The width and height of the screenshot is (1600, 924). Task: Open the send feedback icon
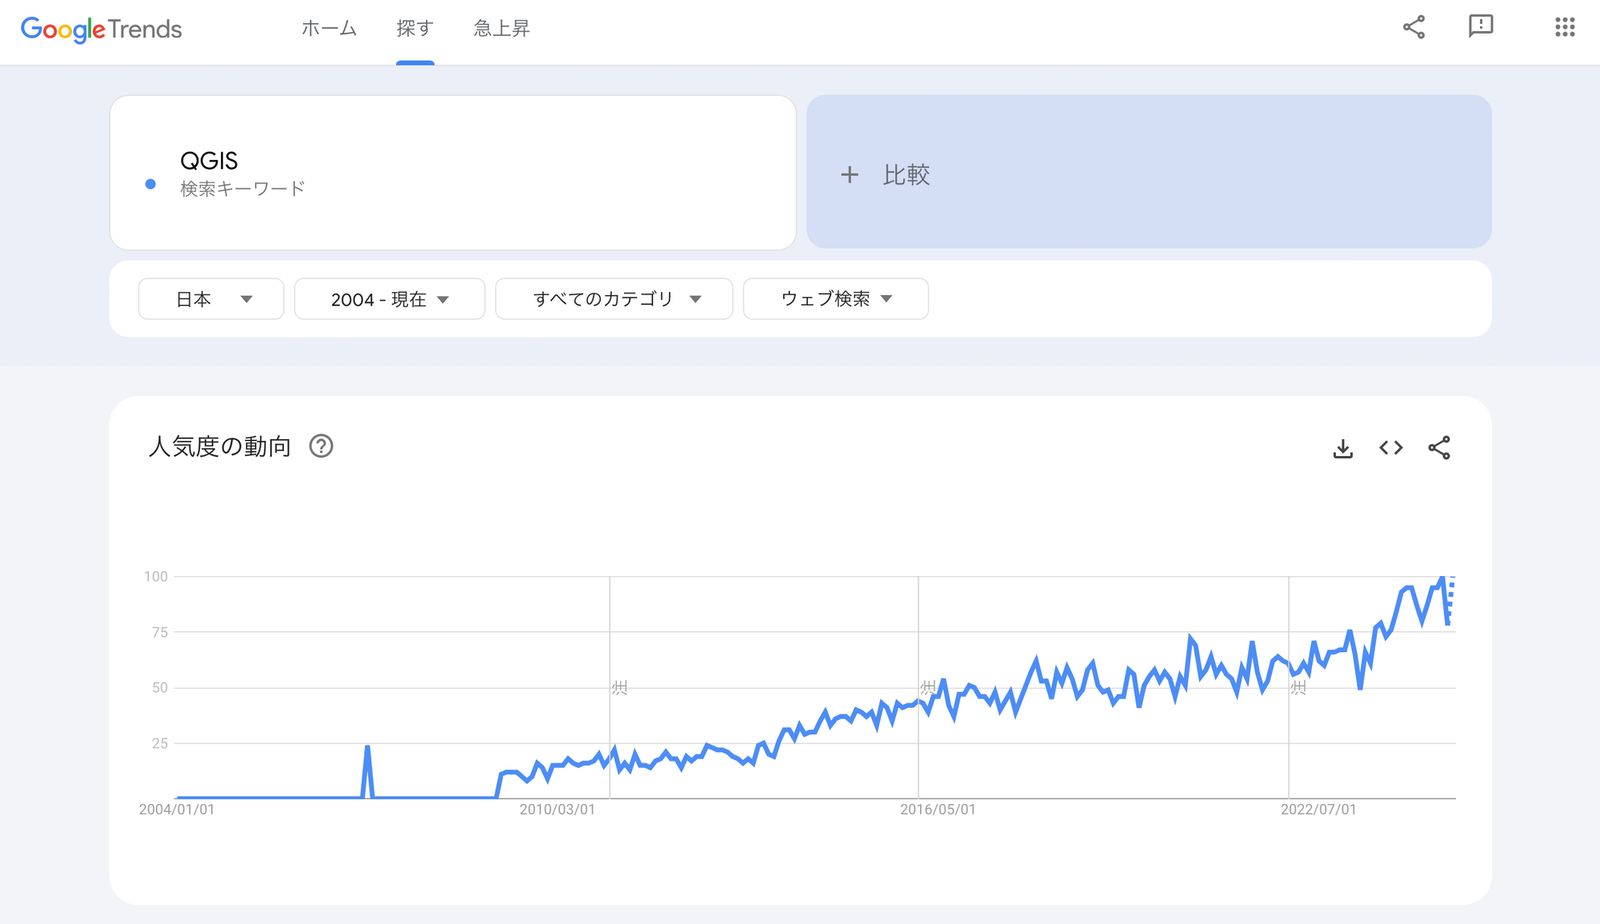point(1481,27)
